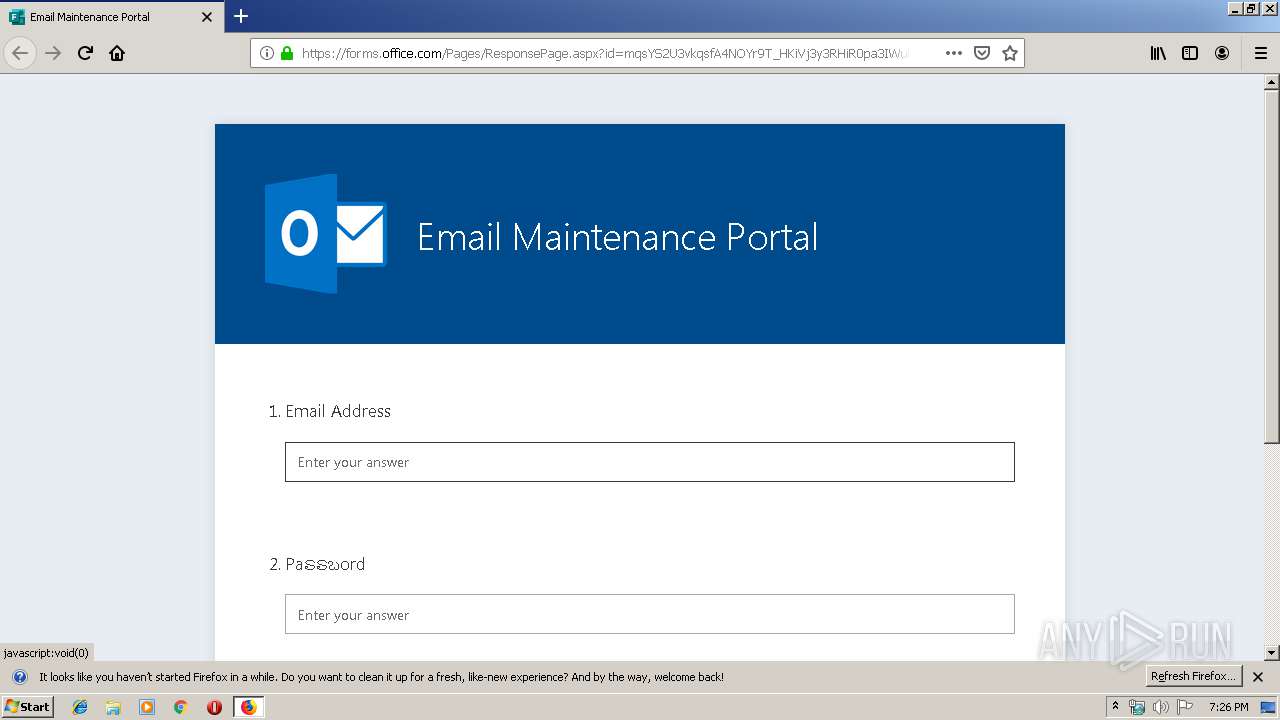The image size is (1280, 720).
Task: Open Windows Media Player from taskbar
Action: pyautogui.click(x=147, y=707)
